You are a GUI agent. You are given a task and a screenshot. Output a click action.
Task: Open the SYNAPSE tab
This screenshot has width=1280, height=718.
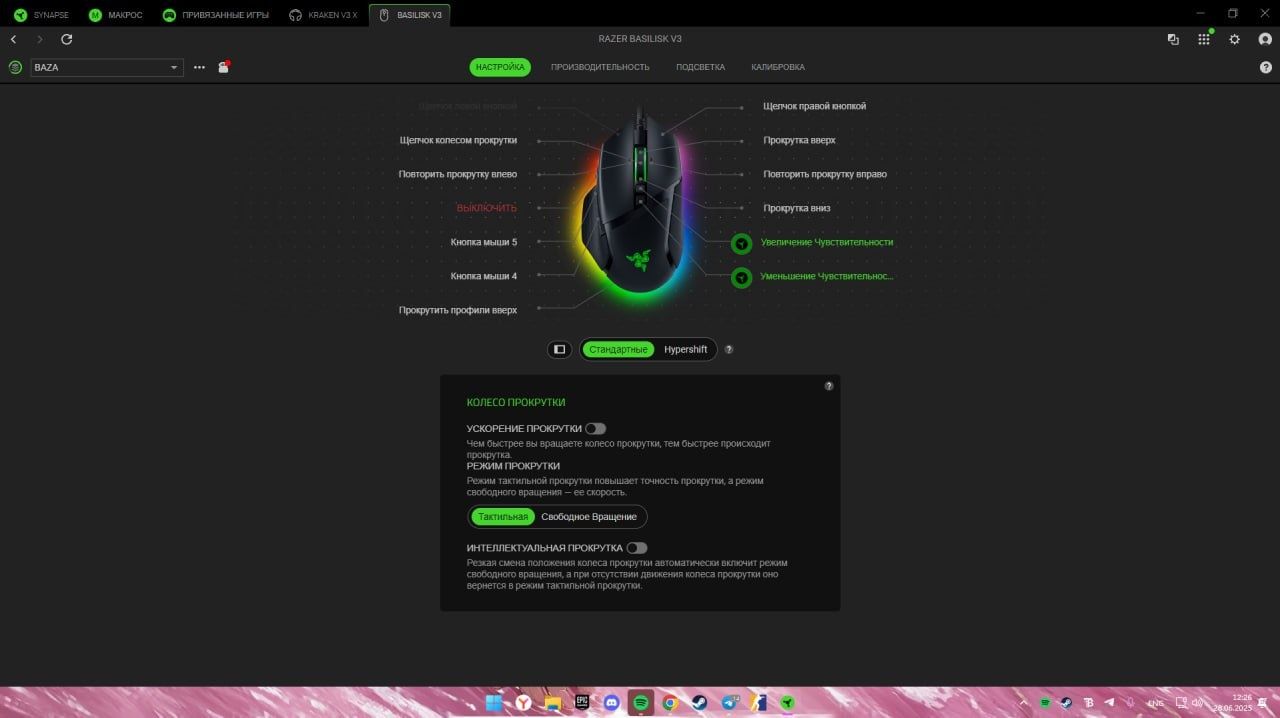[41, 15]
